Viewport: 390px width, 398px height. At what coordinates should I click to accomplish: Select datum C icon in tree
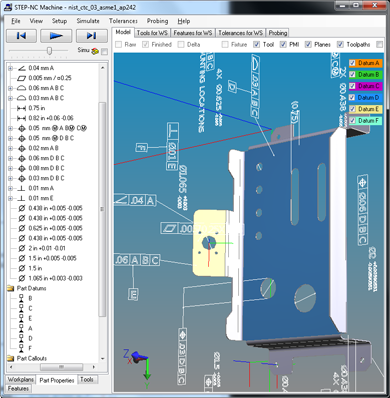point(21,308)
